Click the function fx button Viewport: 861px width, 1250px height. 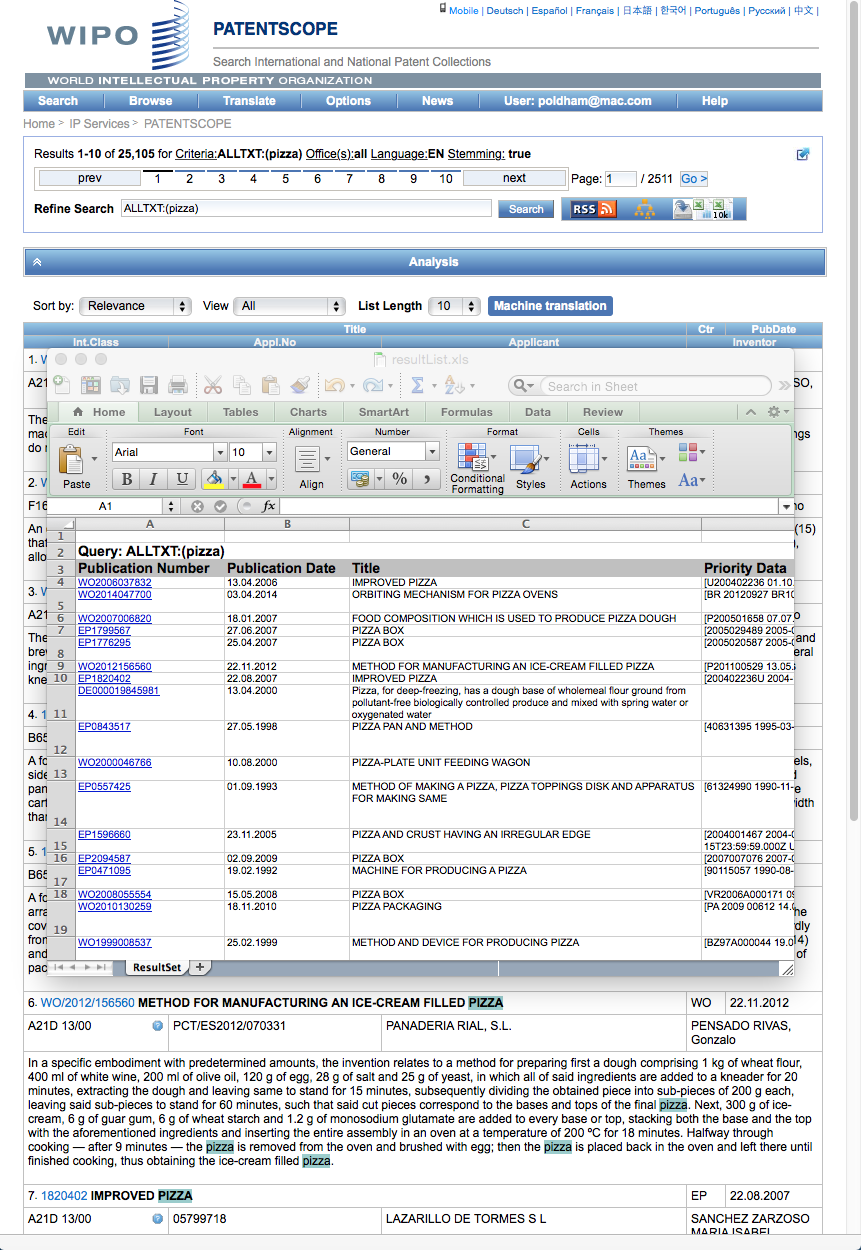tap(269, 507)
